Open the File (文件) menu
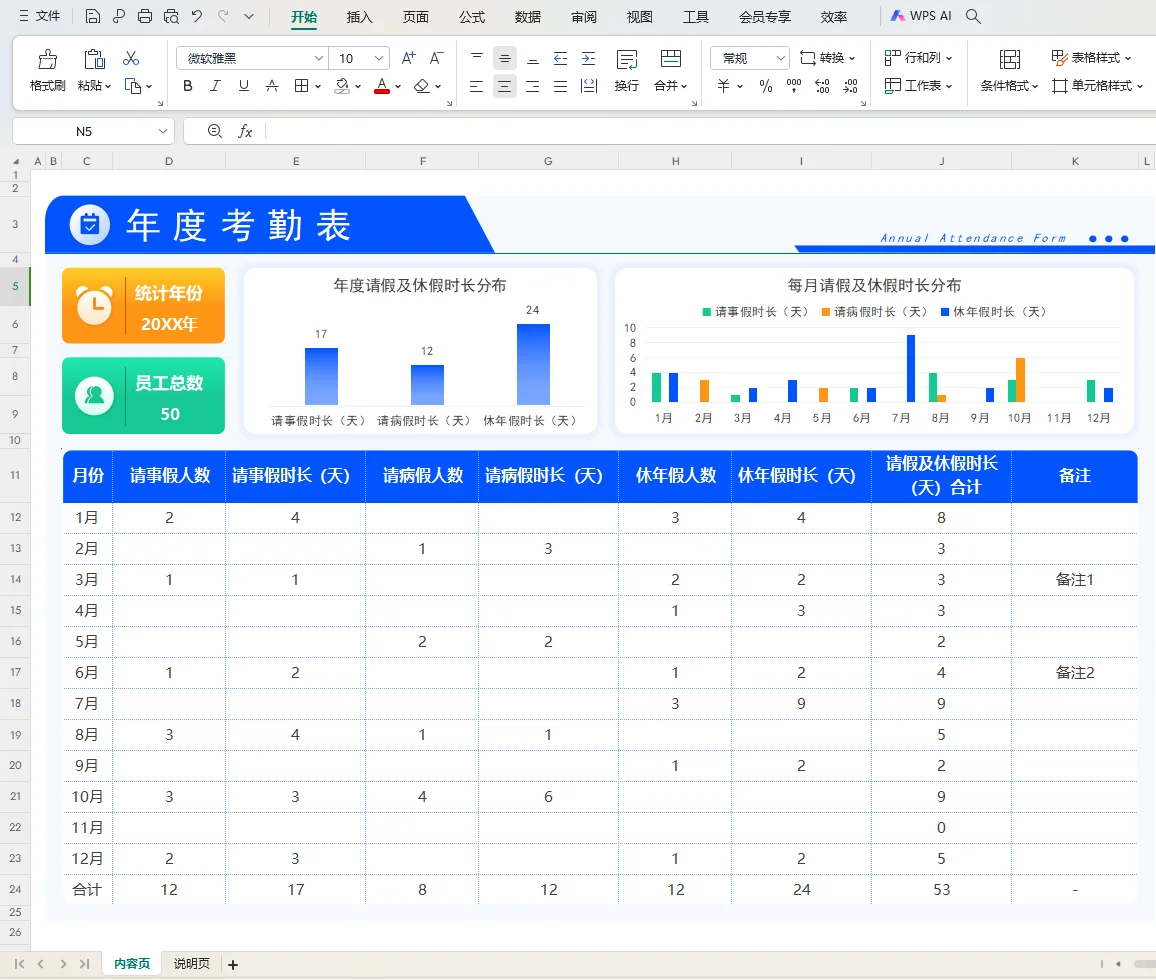1156x980 pixels. tap(40, 16)
